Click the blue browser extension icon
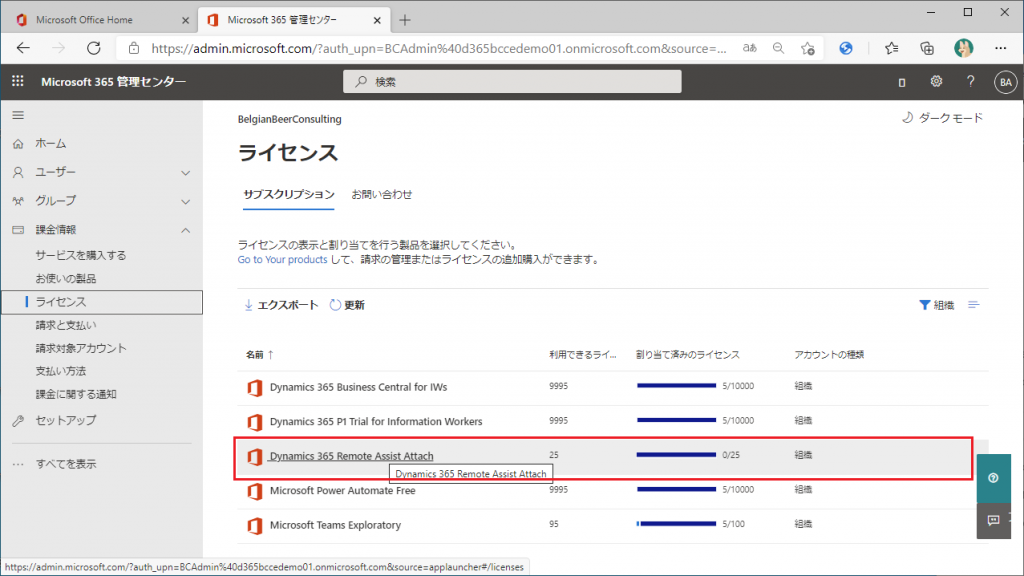 click(846, 48)
